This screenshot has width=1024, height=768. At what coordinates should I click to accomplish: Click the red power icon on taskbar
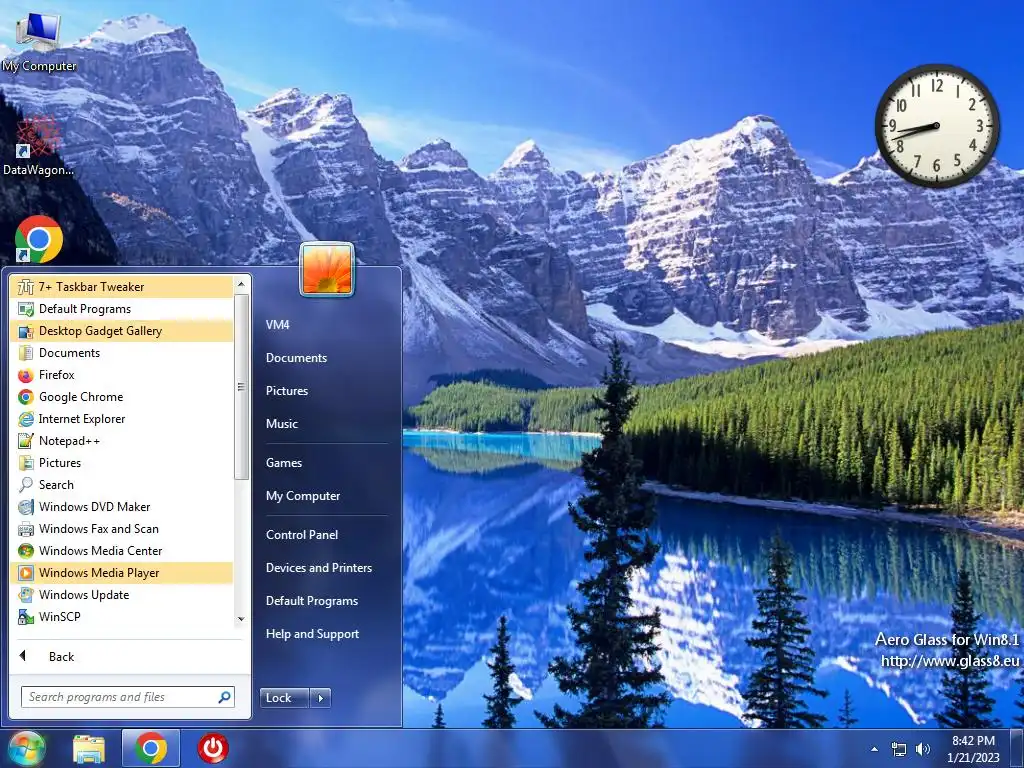(x=213, y=748)
